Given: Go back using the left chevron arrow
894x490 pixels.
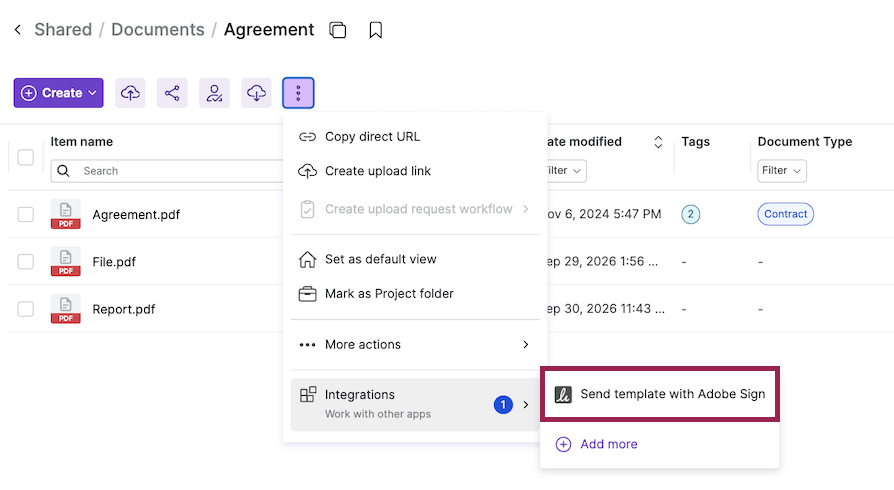Looking at the screenshot, I should 18,30.
